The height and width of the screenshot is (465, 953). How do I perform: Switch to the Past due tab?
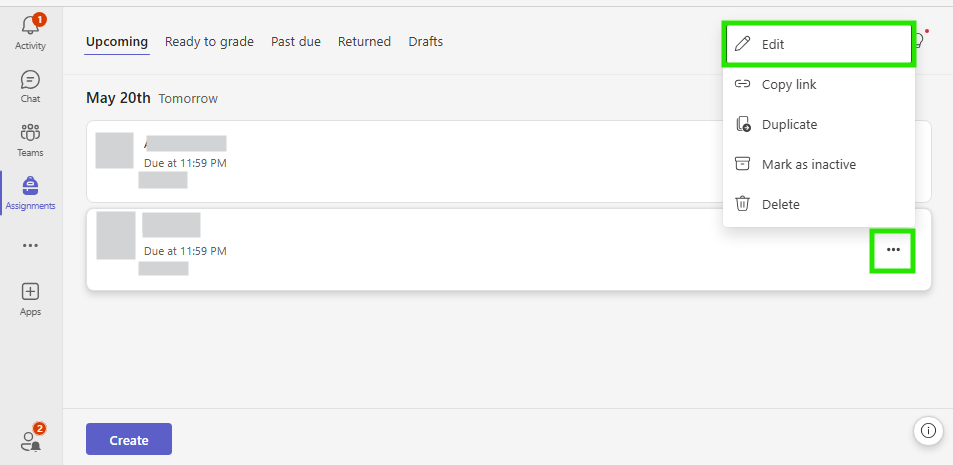coord(296,42)
